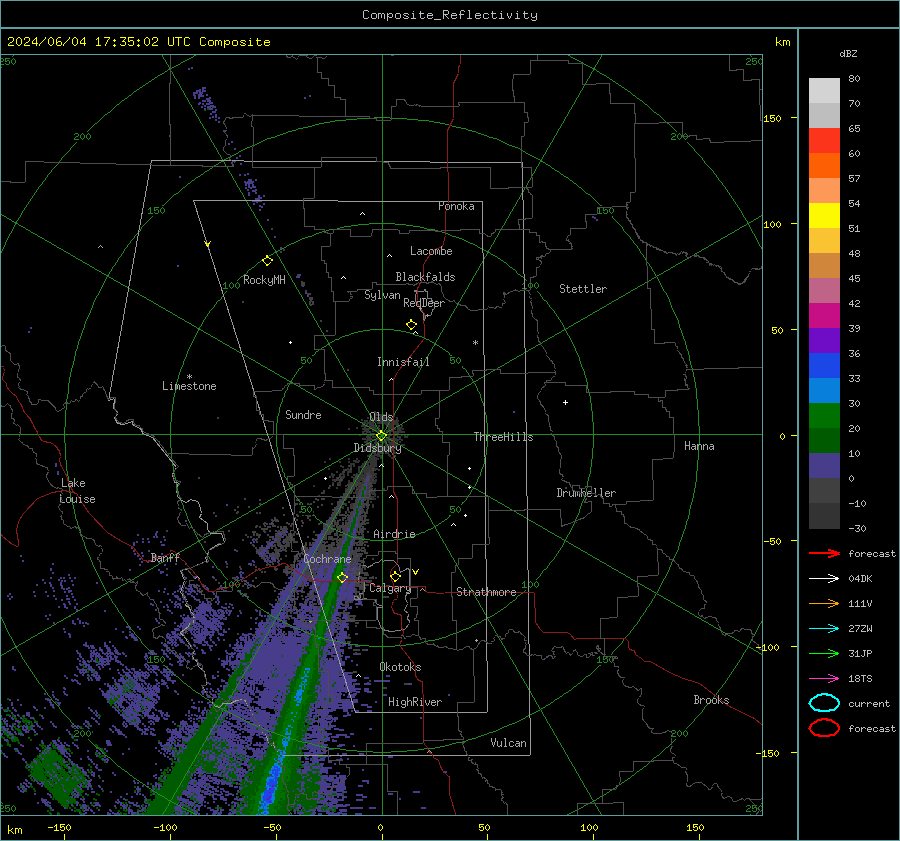Screen dimensions: 900x841
Task: Select the light blue 30-33 dBZ swatch
Action: (824, 390)
